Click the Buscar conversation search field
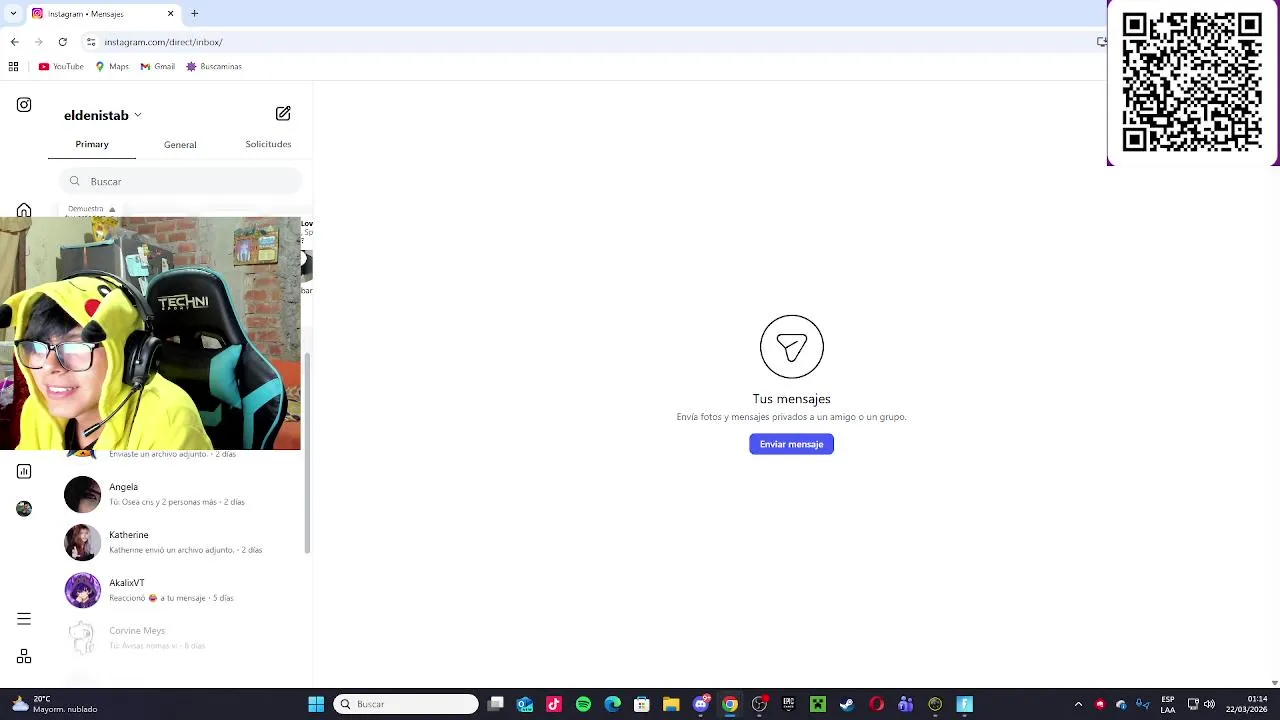Screen dimensions: 1280x720 pyautogui.click(x=180, y=181)
